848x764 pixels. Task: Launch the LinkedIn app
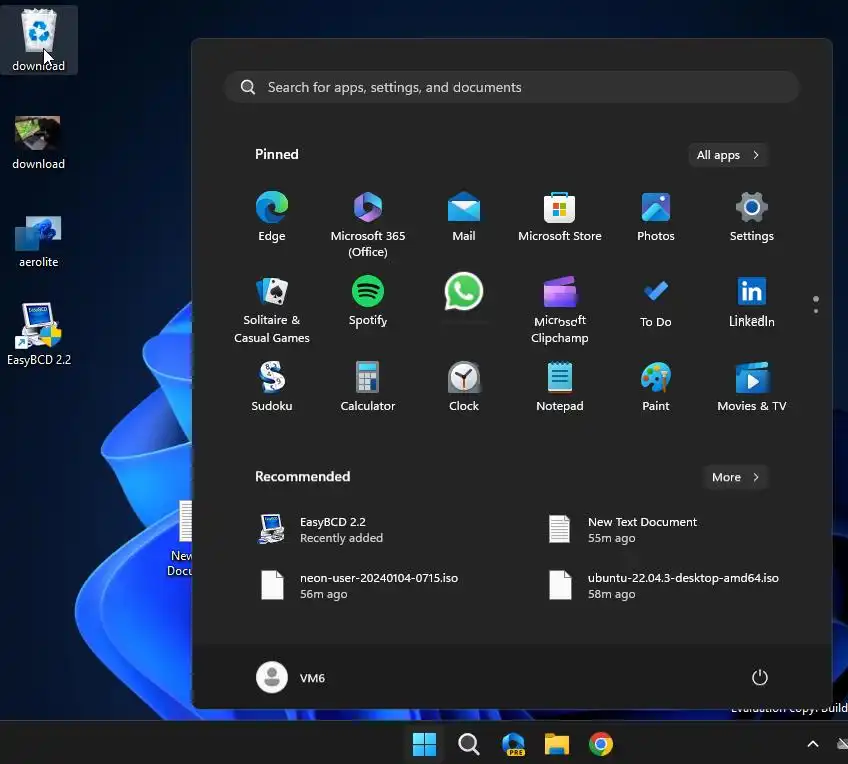tap(751, 302)
